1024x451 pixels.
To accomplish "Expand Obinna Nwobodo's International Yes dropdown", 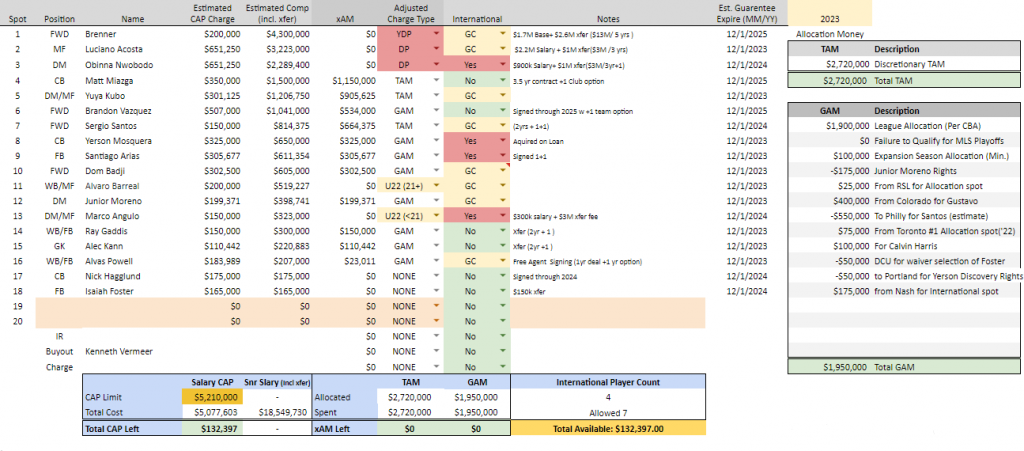I will [500, 63].
